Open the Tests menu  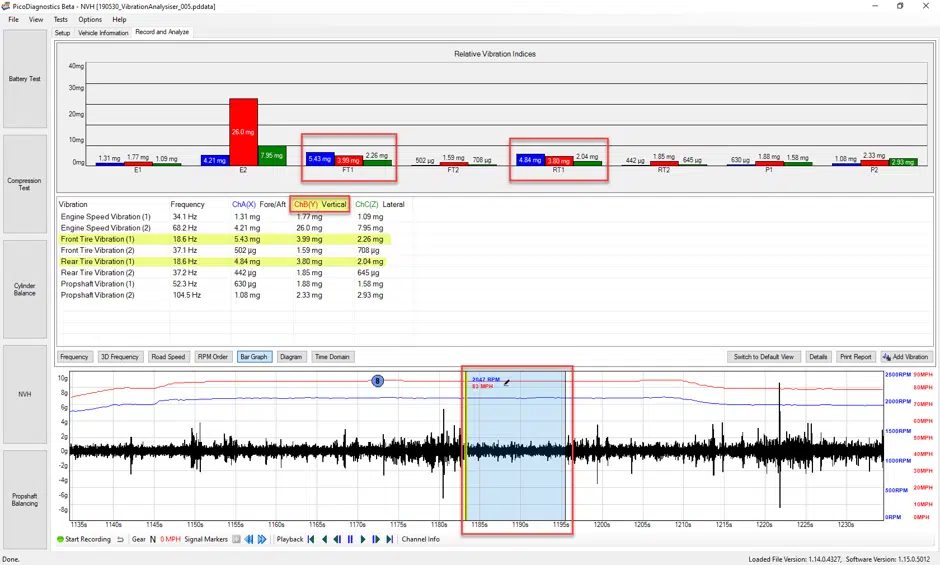click(61, 19)
